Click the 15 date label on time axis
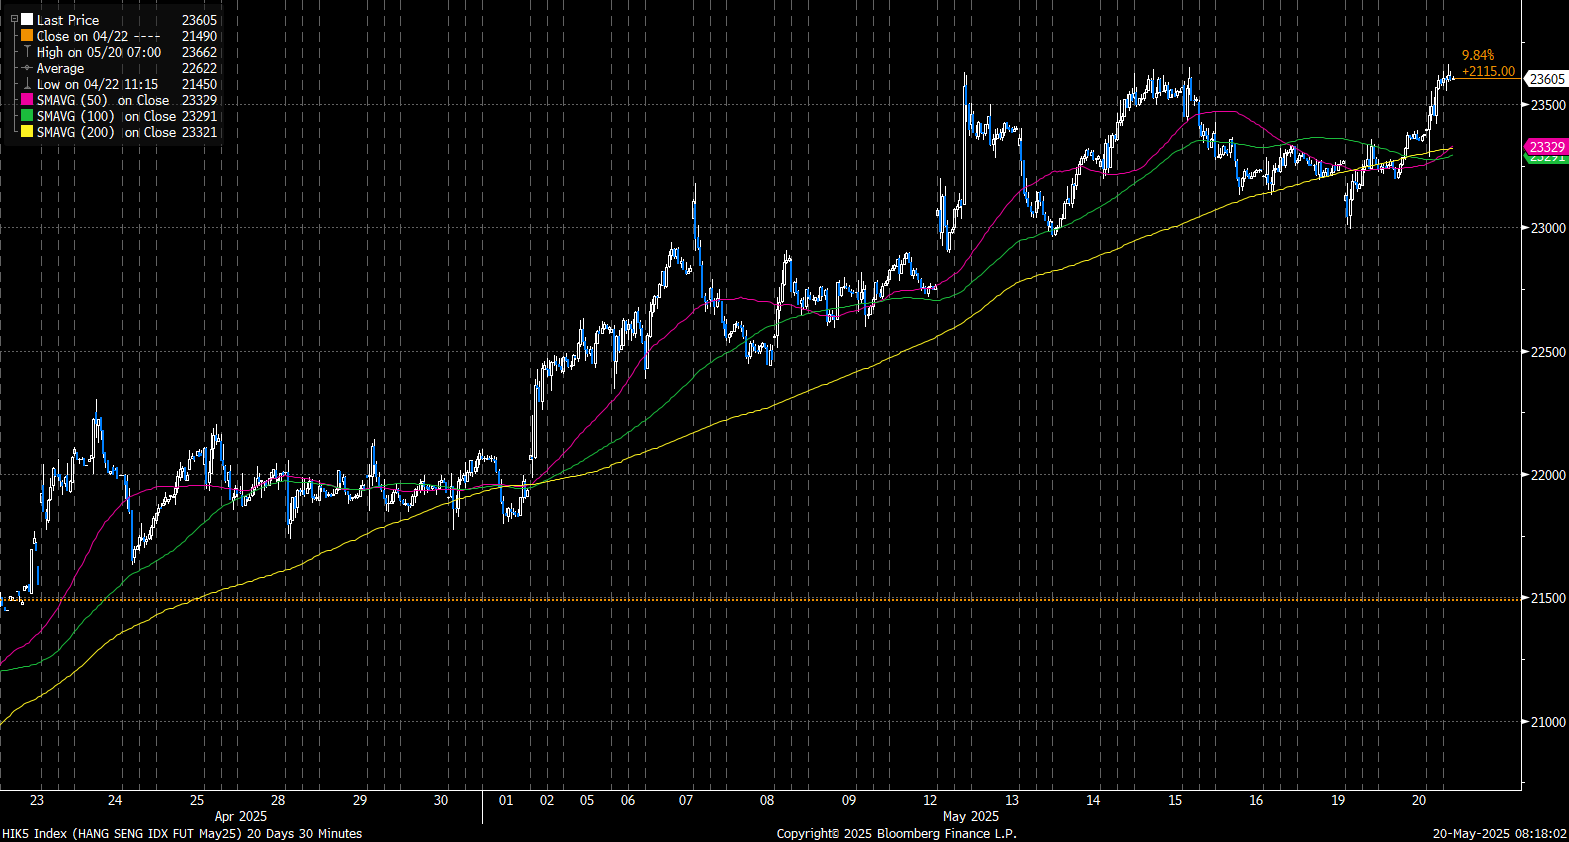Image resolution: width=1569 pixels, height=842 pixels. click(1175, 800)
